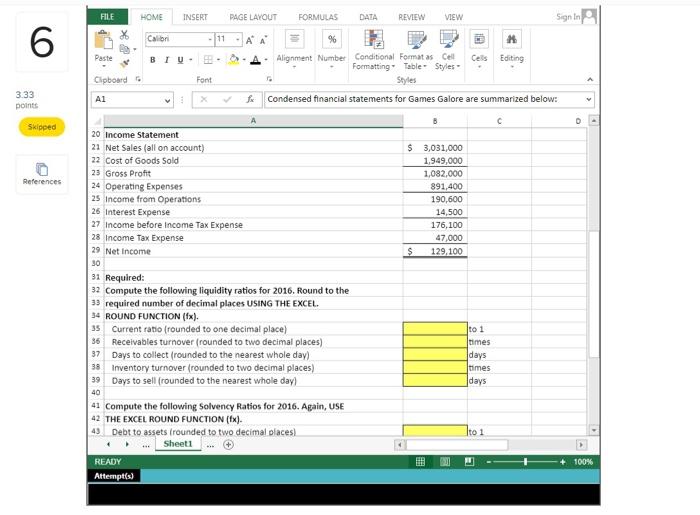
Task: Open Clipboard dialog launcher
Action: tap(138, 79)
